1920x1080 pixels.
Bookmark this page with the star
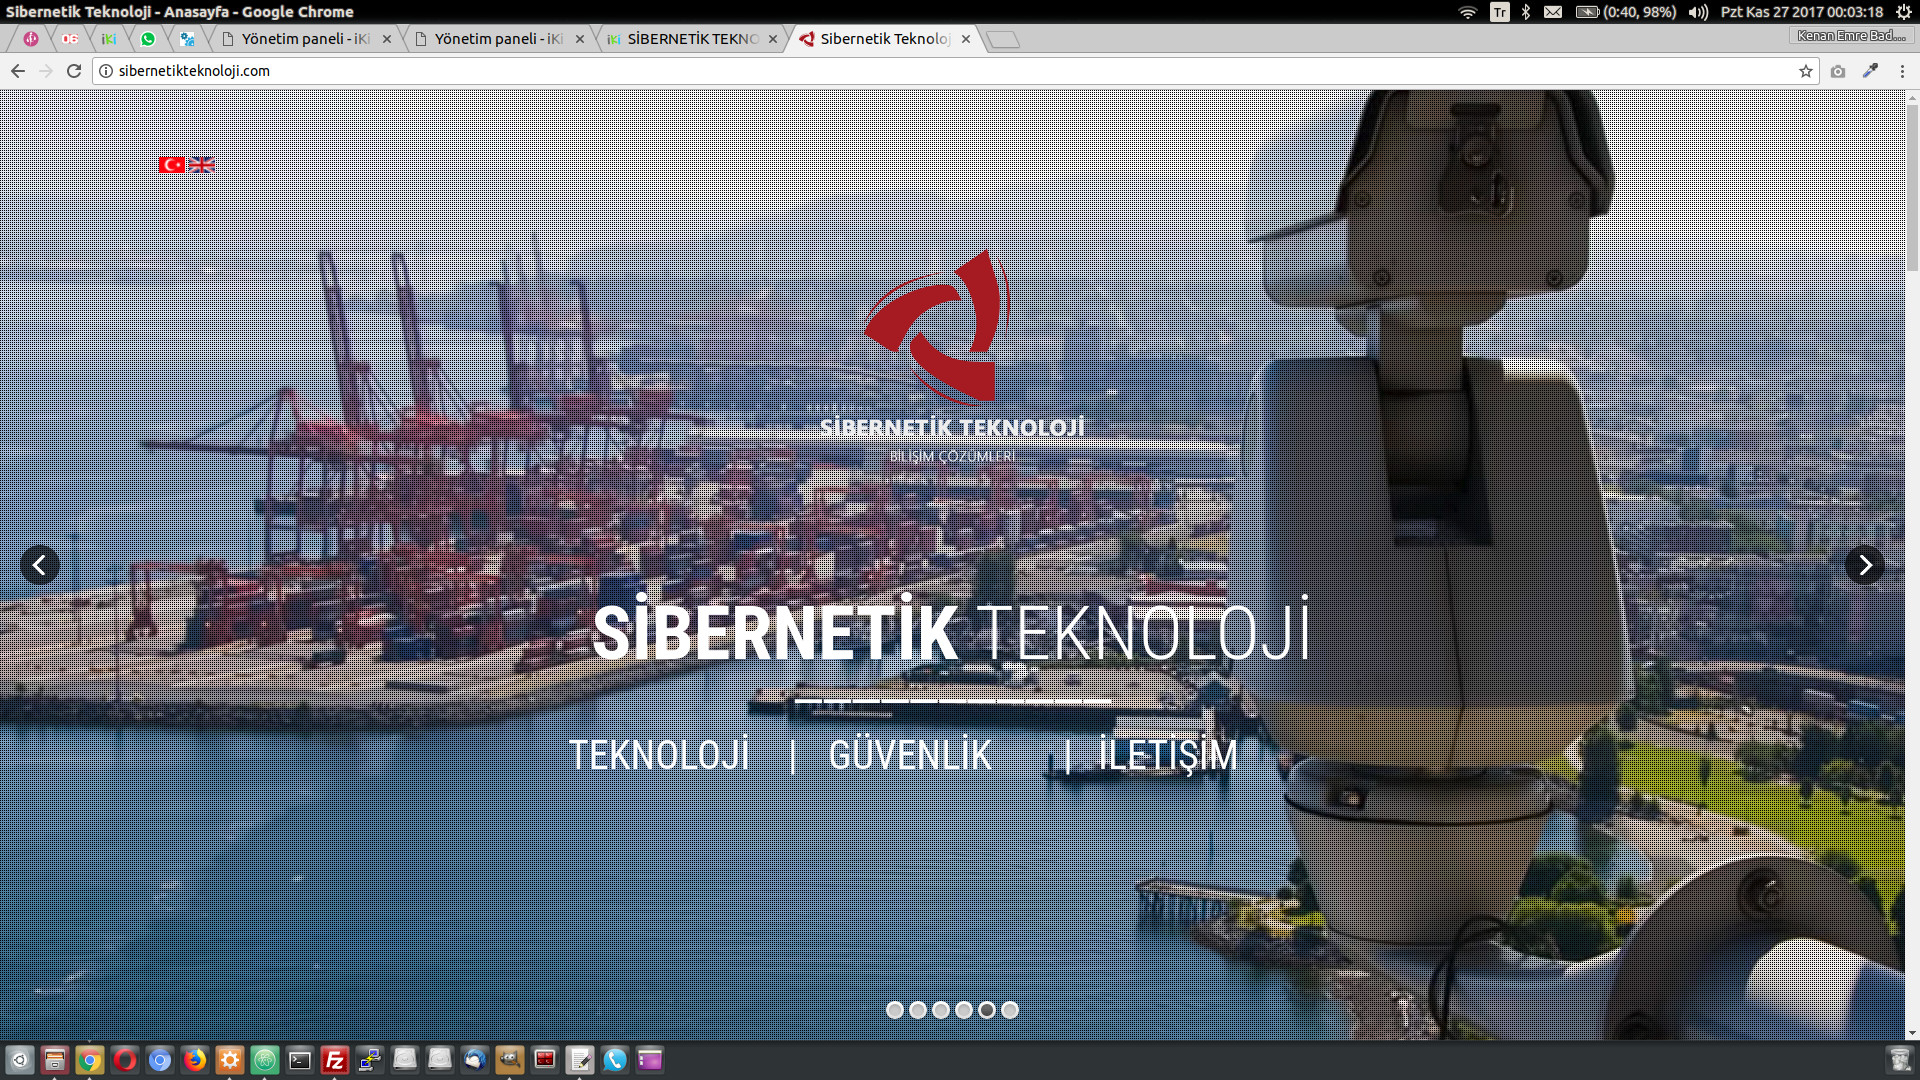coord(1806,71)
